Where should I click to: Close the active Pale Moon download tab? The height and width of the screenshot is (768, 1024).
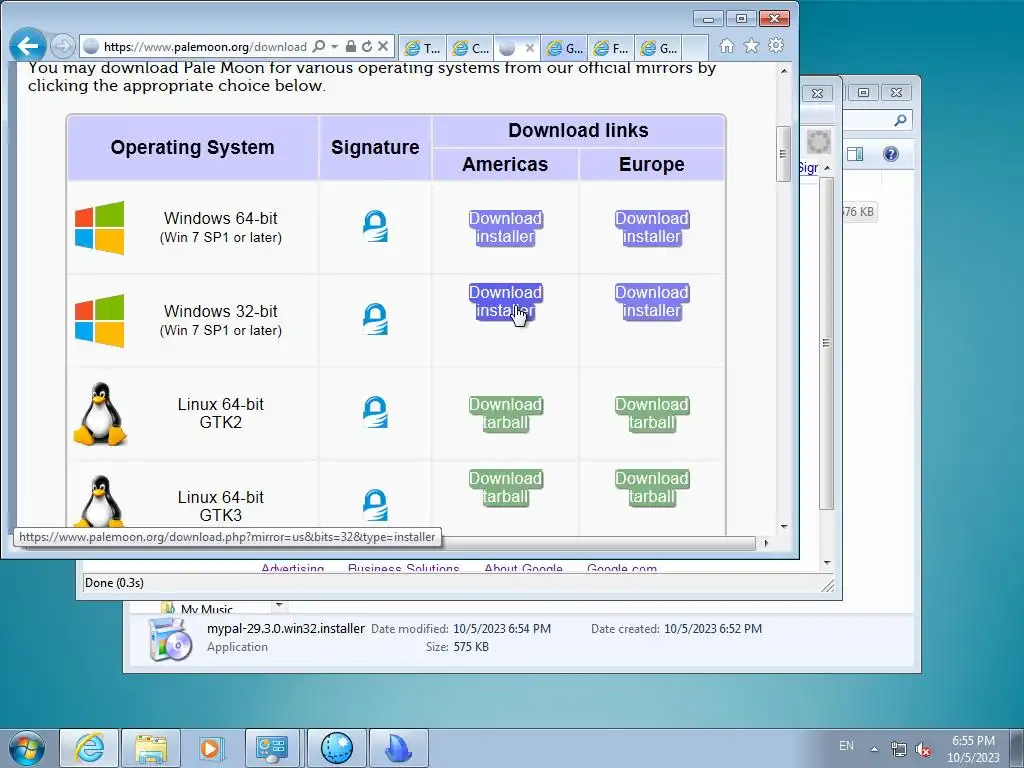(530, 48)
